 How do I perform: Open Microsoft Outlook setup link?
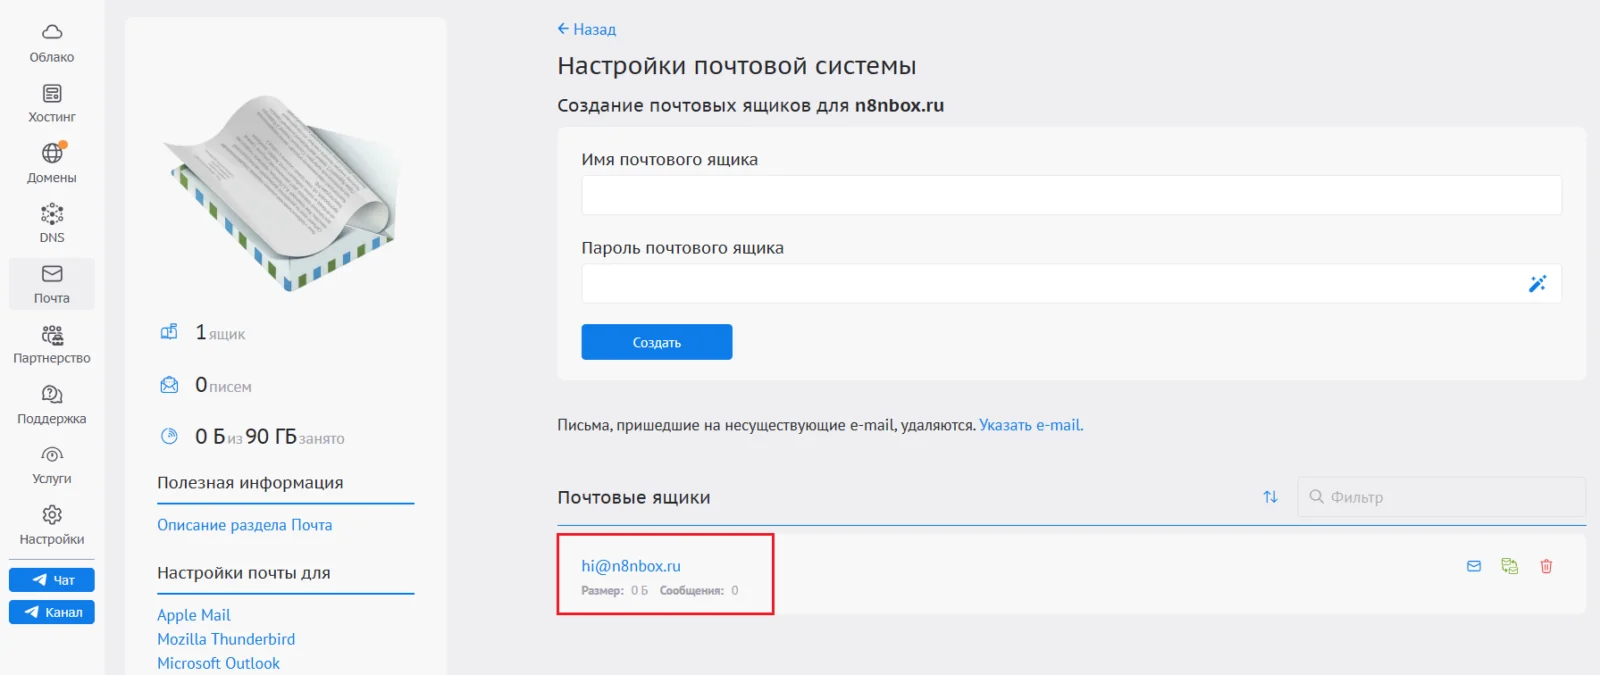(218, 663)
